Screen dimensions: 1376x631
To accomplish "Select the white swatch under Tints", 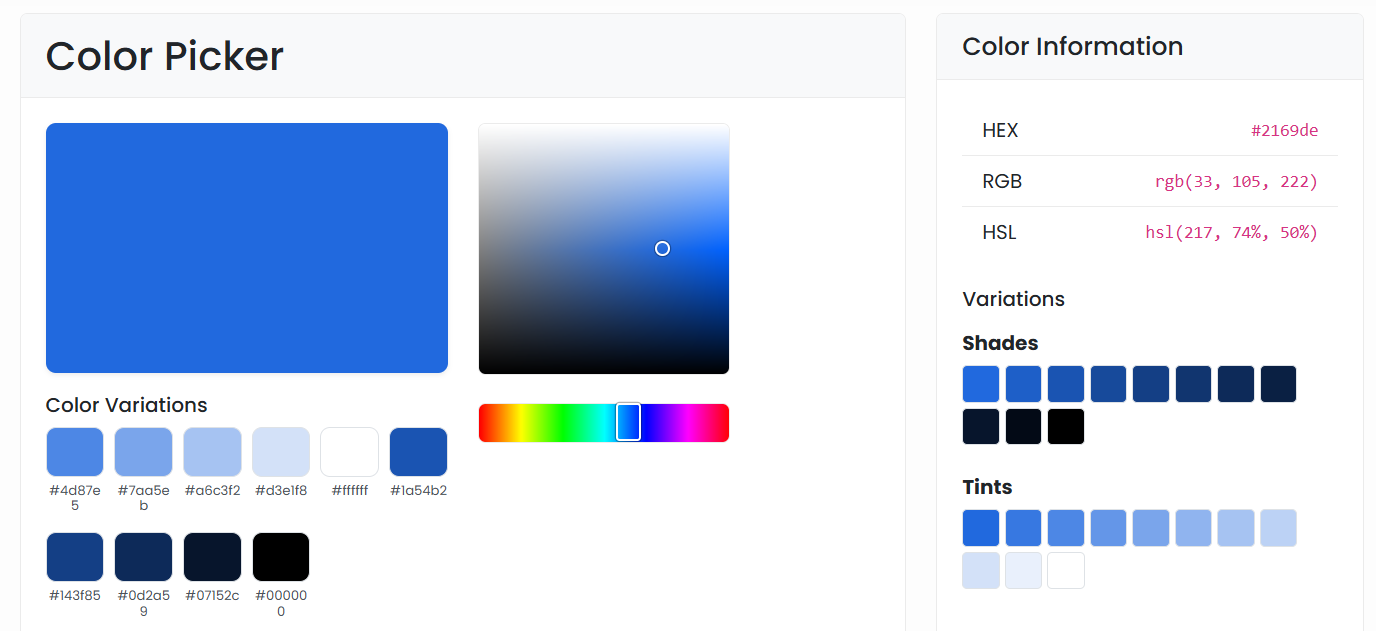I will 1066,570.
